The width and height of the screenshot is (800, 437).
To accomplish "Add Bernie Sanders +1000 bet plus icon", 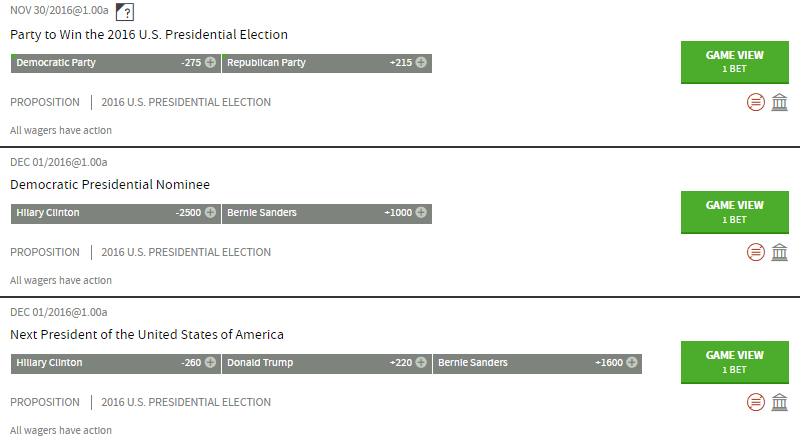I will (x=421, y=212).
